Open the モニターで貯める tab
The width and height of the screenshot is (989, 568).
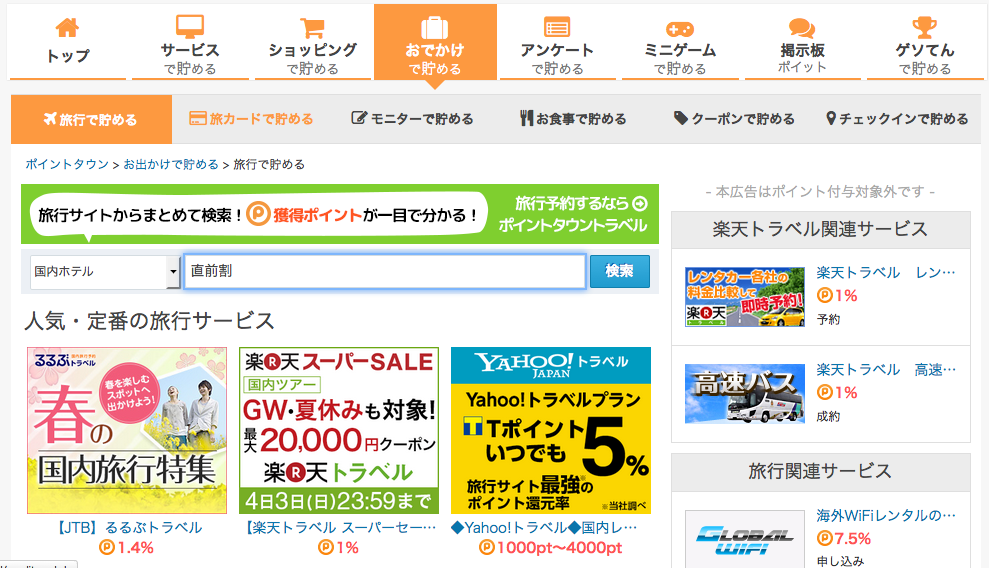413,119
